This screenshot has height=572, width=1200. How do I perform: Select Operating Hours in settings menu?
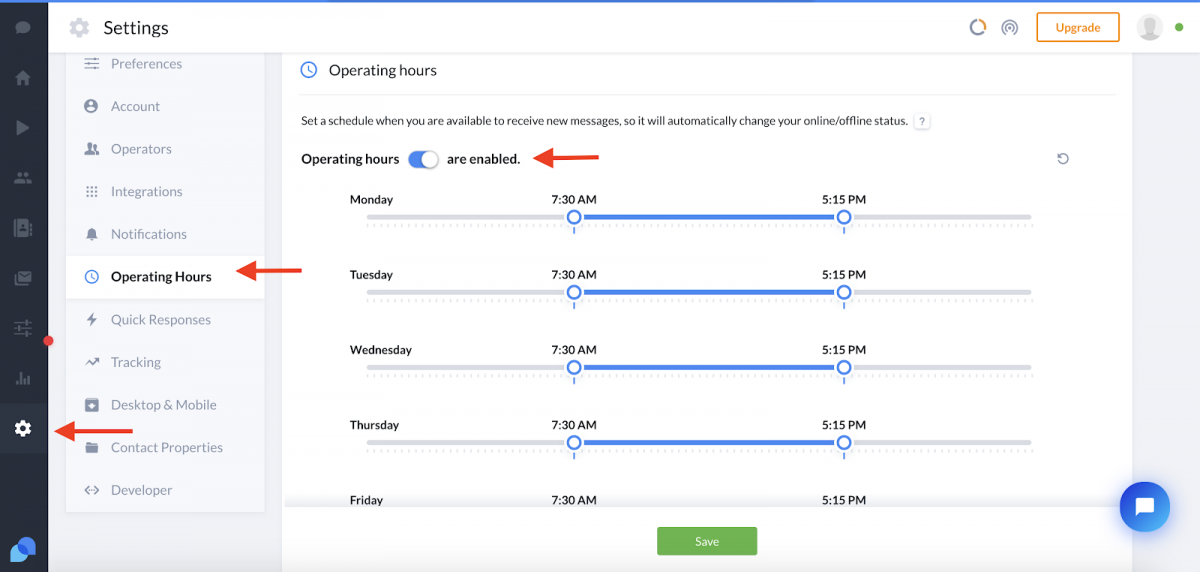click(x=165, y=277)
